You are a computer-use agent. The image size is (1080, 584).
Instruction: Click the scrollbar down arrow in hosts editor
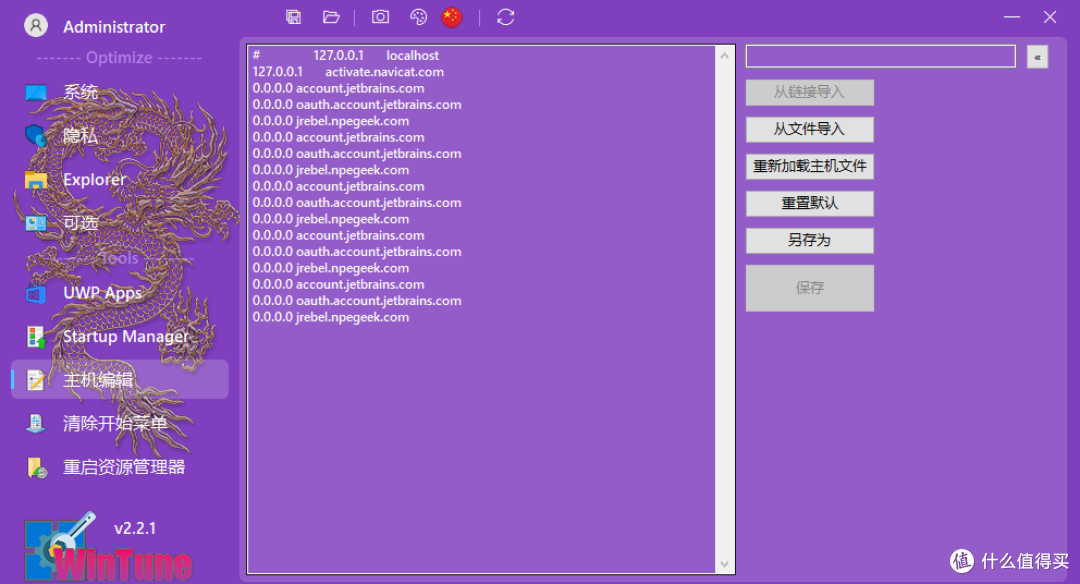coord(725,564)
